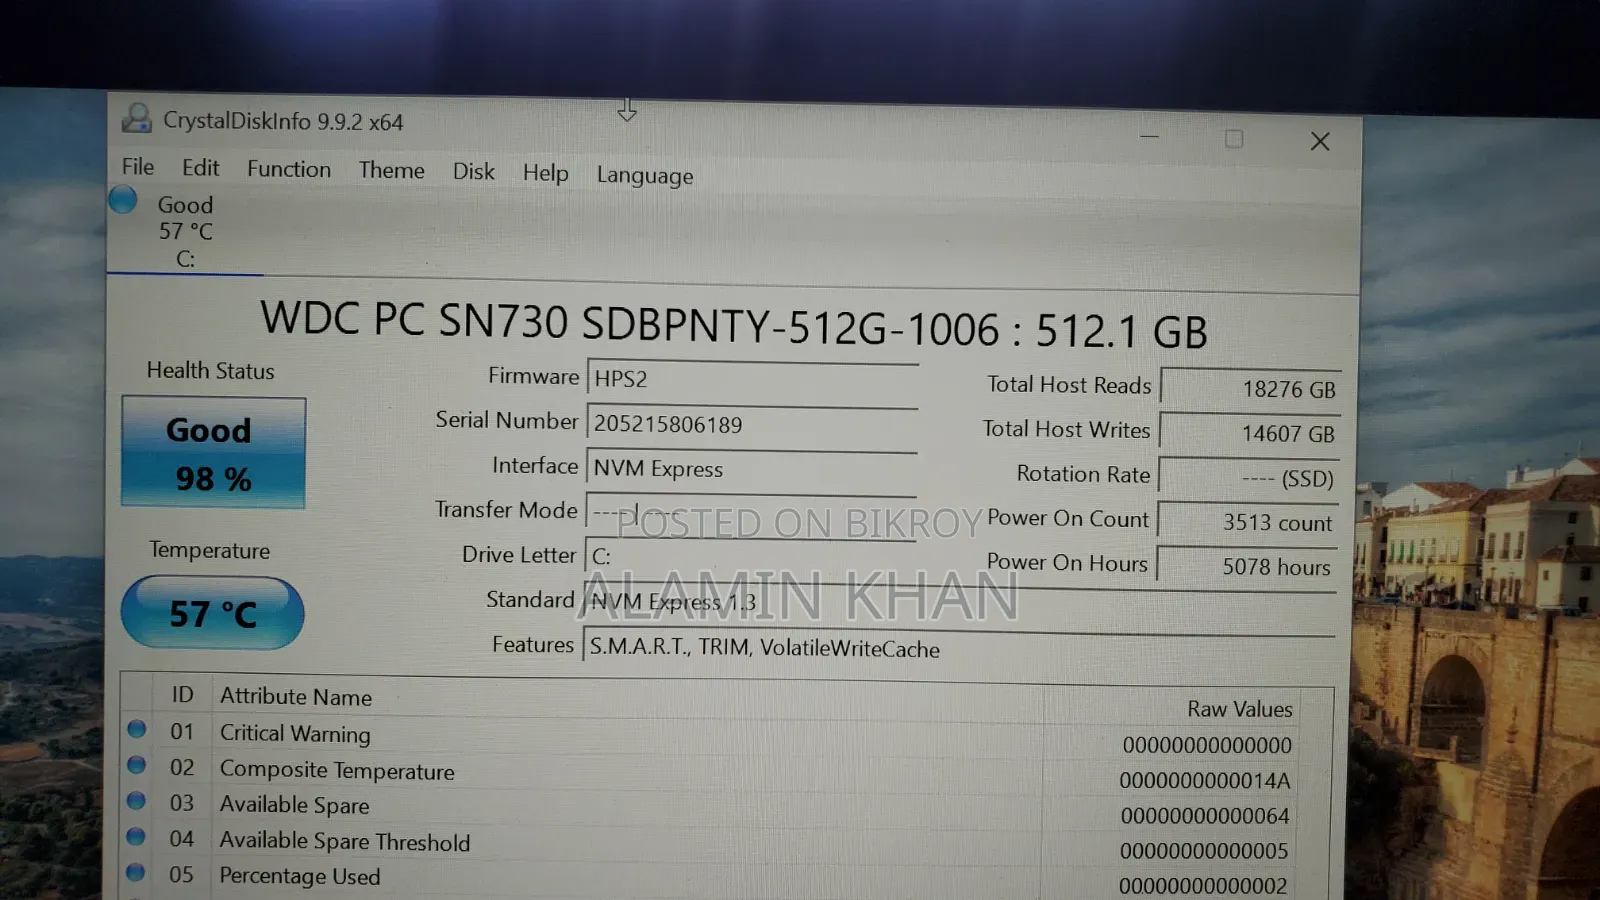Screen dimensions: 1600x900
Task: Open the Disk menu
Action: click(x=474, y=171)
